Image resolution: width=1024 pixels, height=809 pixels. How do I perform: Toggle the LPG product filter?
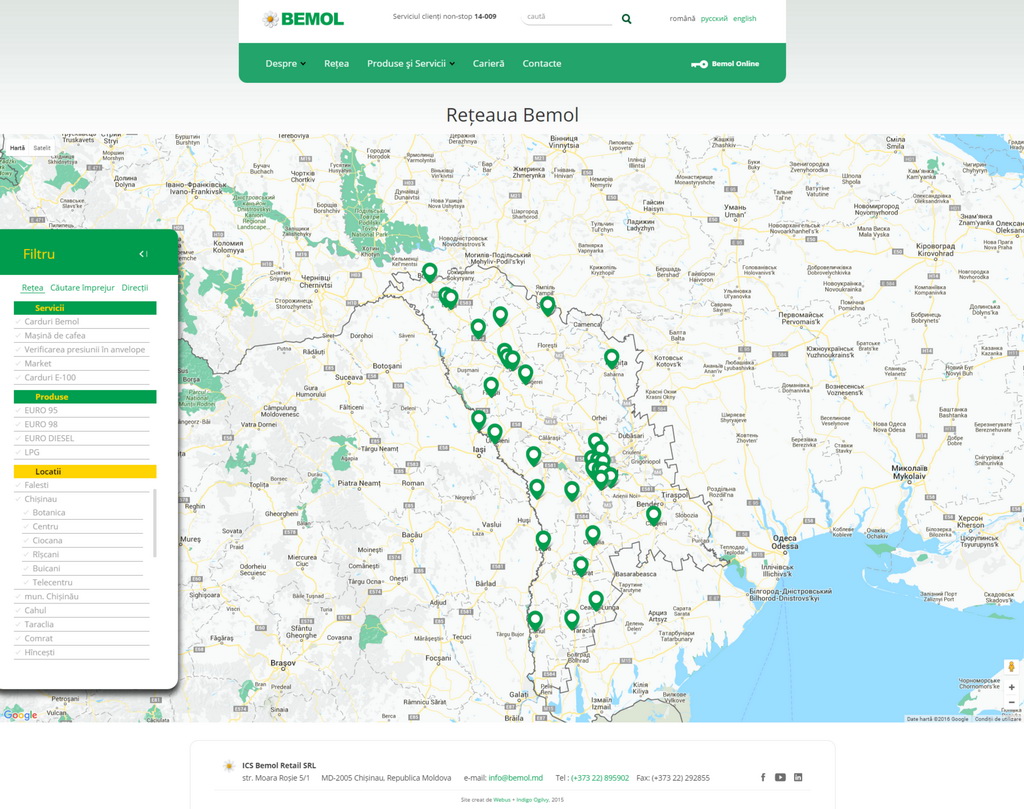click(x=32, y=452)
